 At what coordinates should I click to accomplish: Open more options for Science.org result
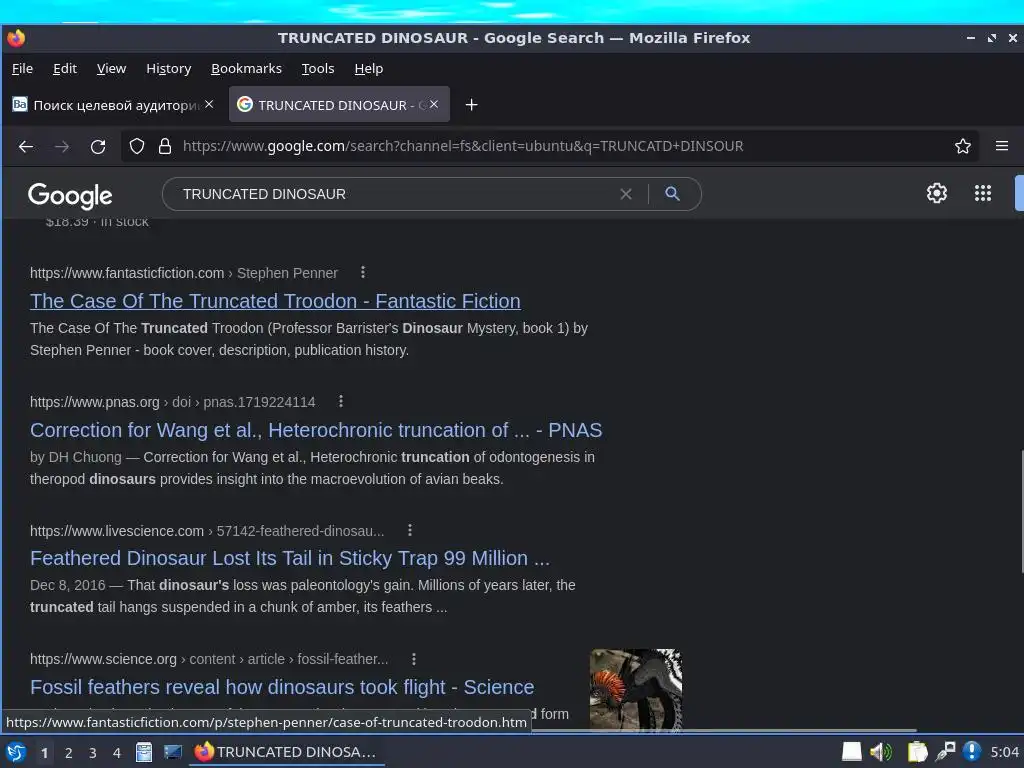click(x=414, y=659)
